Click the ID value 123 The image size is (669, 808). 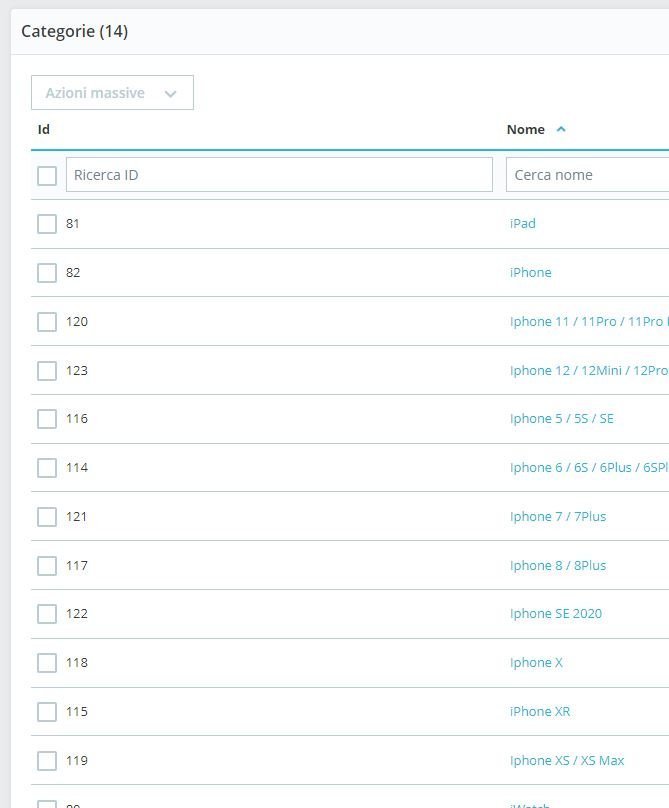pyautogui.click(x=77, y=371)
